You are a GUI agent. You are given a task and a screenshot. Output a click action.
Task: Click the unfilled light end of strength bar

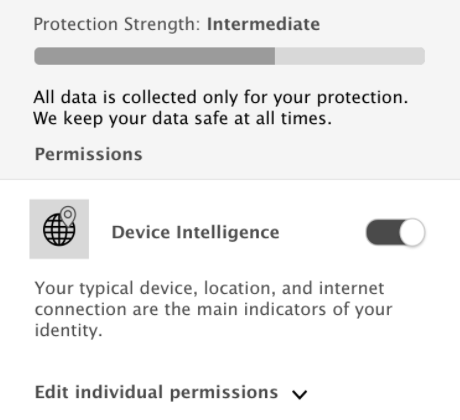[350, 56]
